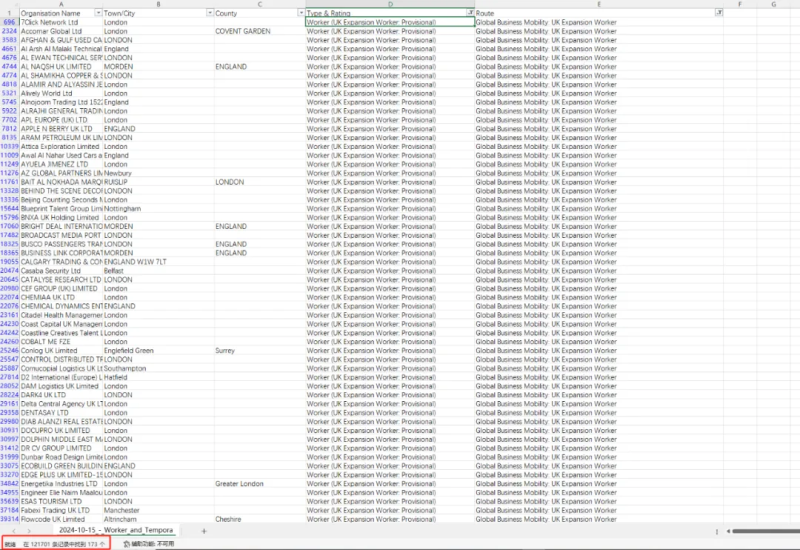Select the DR CV GROUP LIMITED cell

[x=61, y=448]
